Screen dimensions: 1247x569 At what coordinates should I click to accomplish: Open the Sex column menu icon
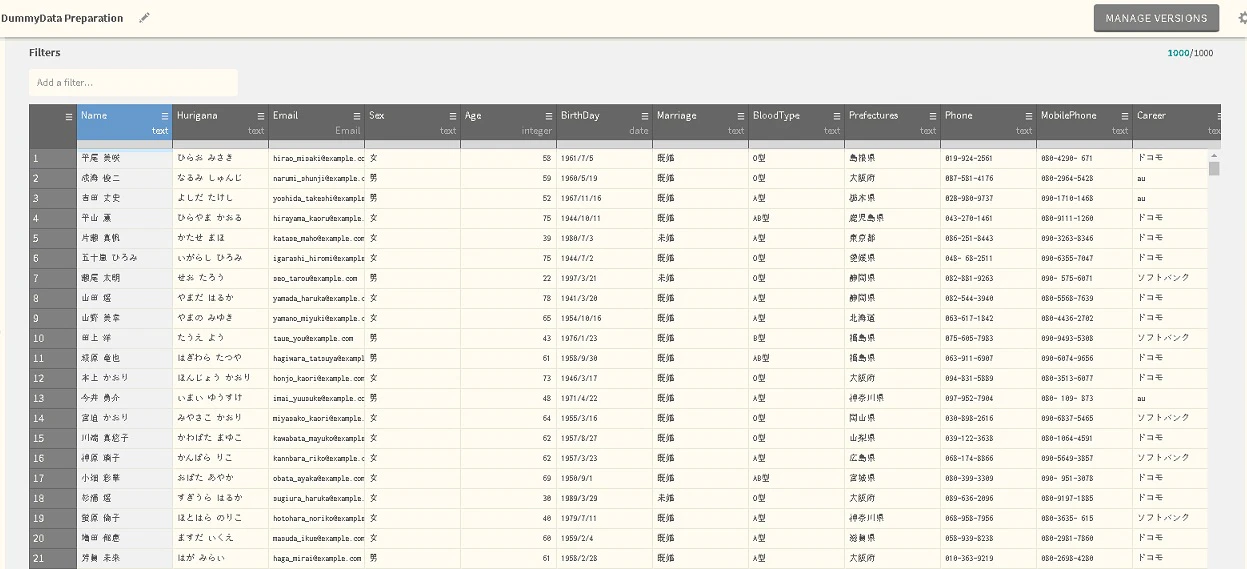453,116
